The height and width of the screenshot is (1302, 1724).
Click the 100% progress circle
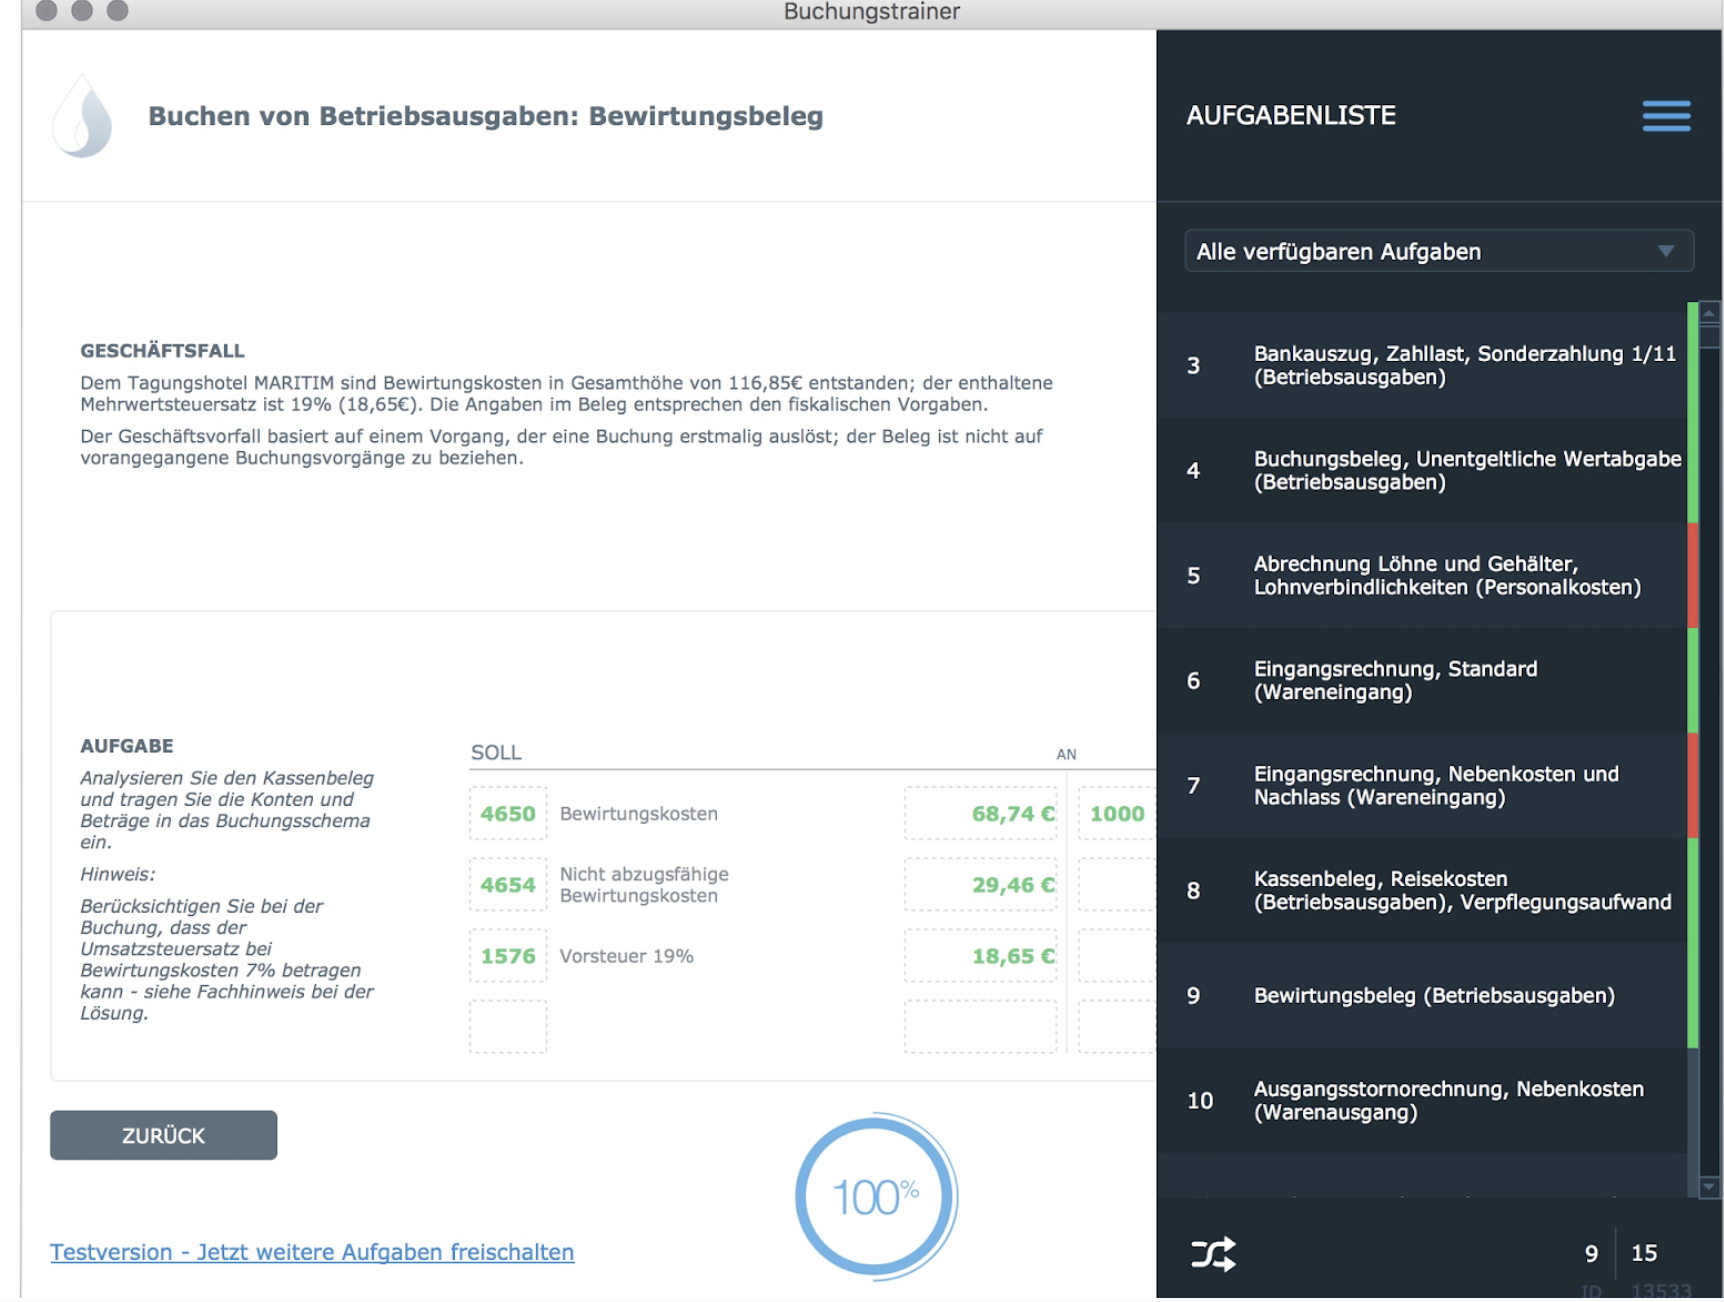pos(875,1196)
